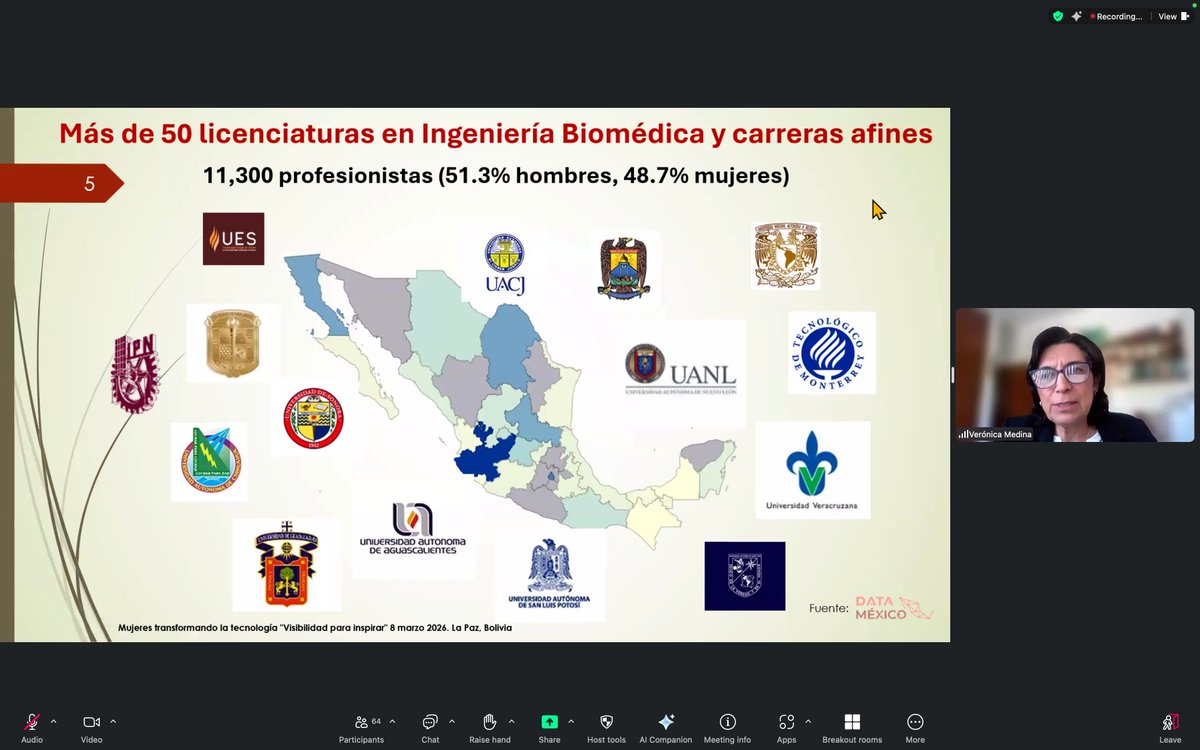Click the green encryption shield icon

click(x=1058, y=16)
